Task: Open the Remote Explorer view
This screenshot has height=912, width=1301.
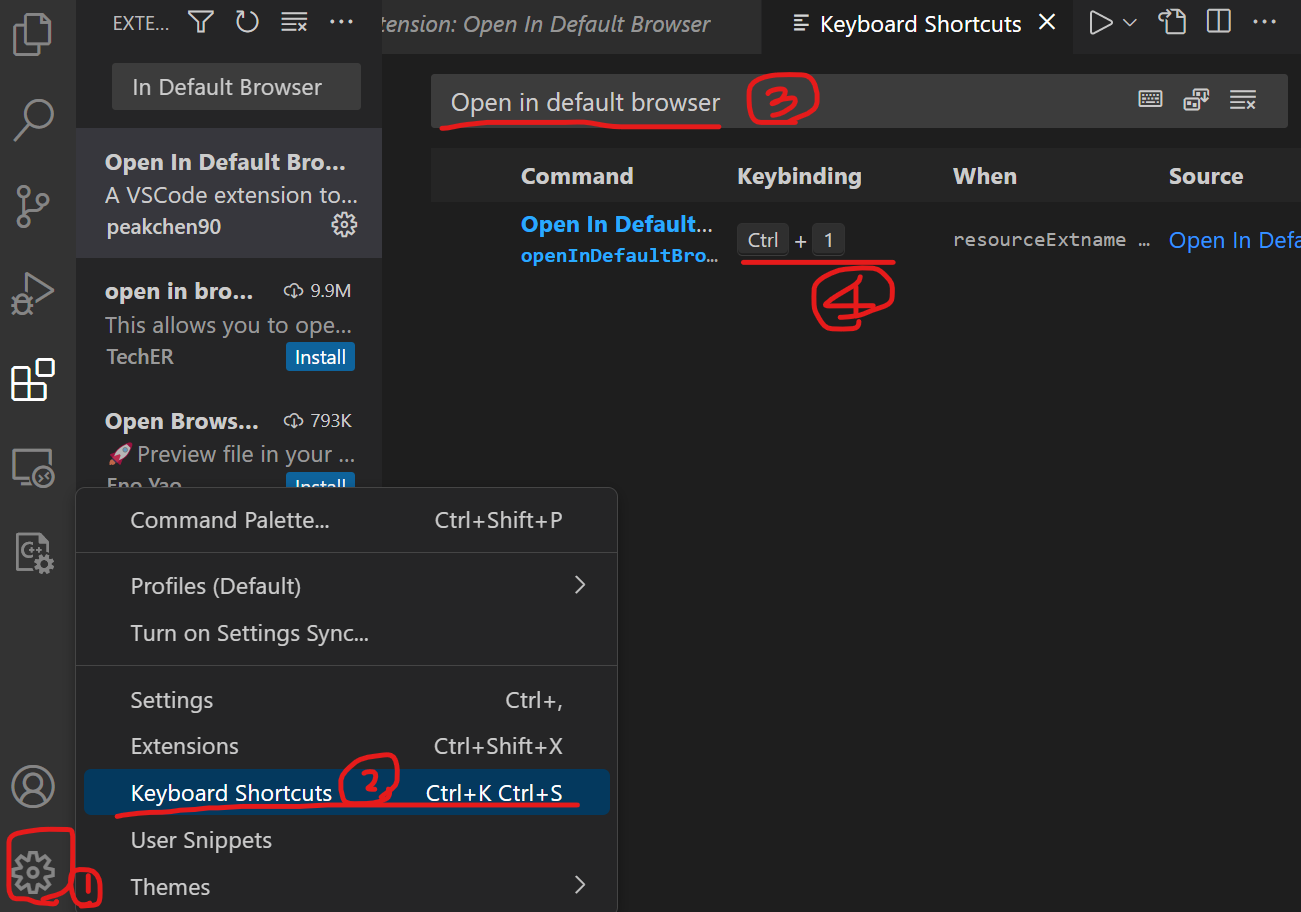Action: tap(33, 467)
